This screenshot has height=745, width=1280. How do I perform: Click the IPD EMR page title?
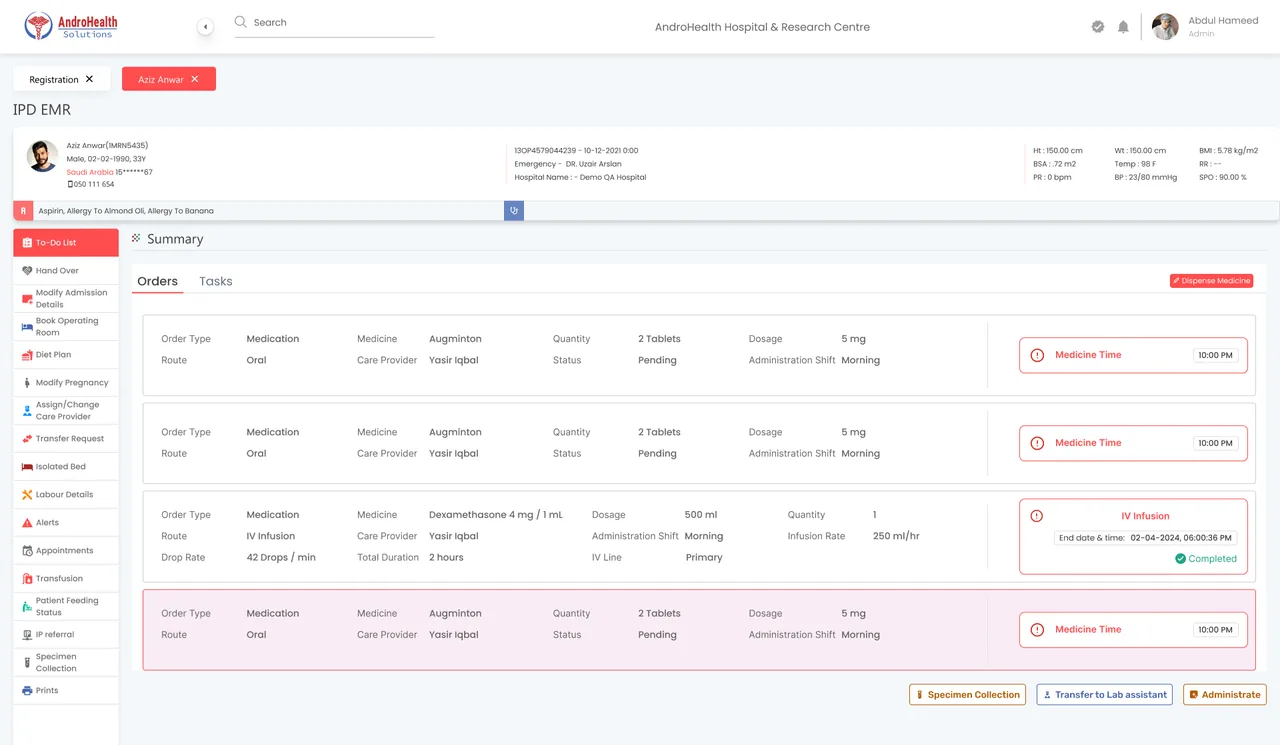click(42, 110)
